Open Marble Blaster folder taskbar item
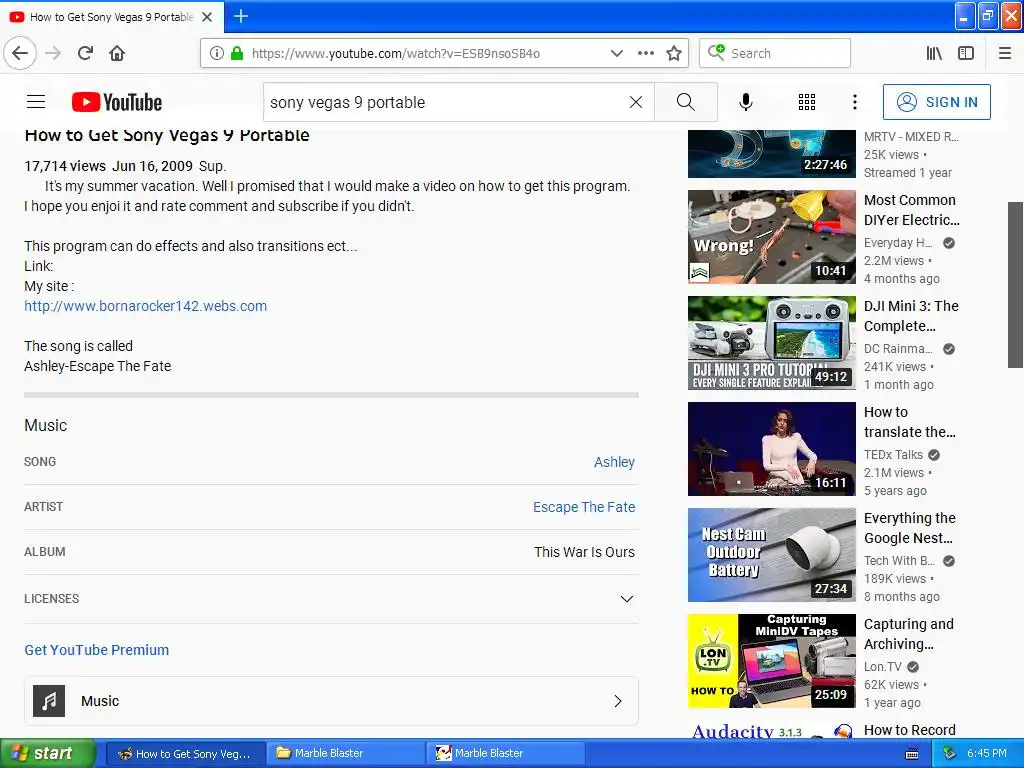This screenshot has width=1024, height=768. pyautogui.click(x=345, y=753)
